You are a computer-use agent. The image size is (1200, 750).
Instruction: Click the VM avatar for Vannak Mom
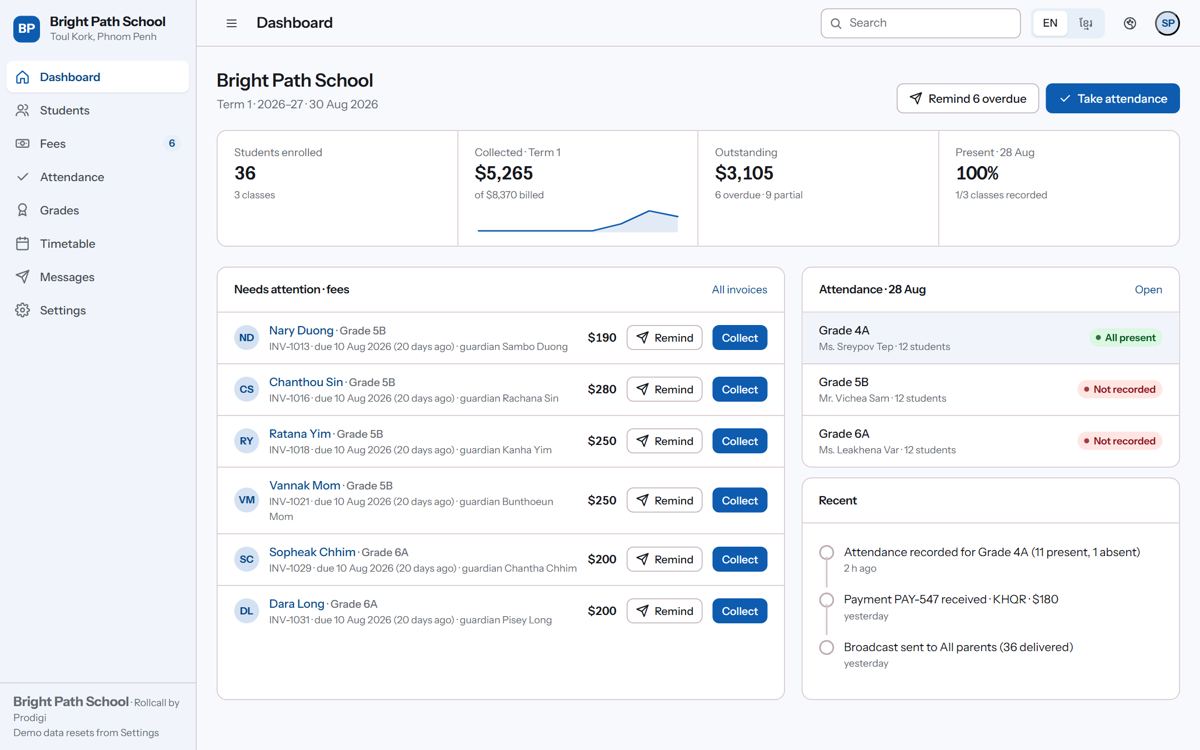[246, 500]
